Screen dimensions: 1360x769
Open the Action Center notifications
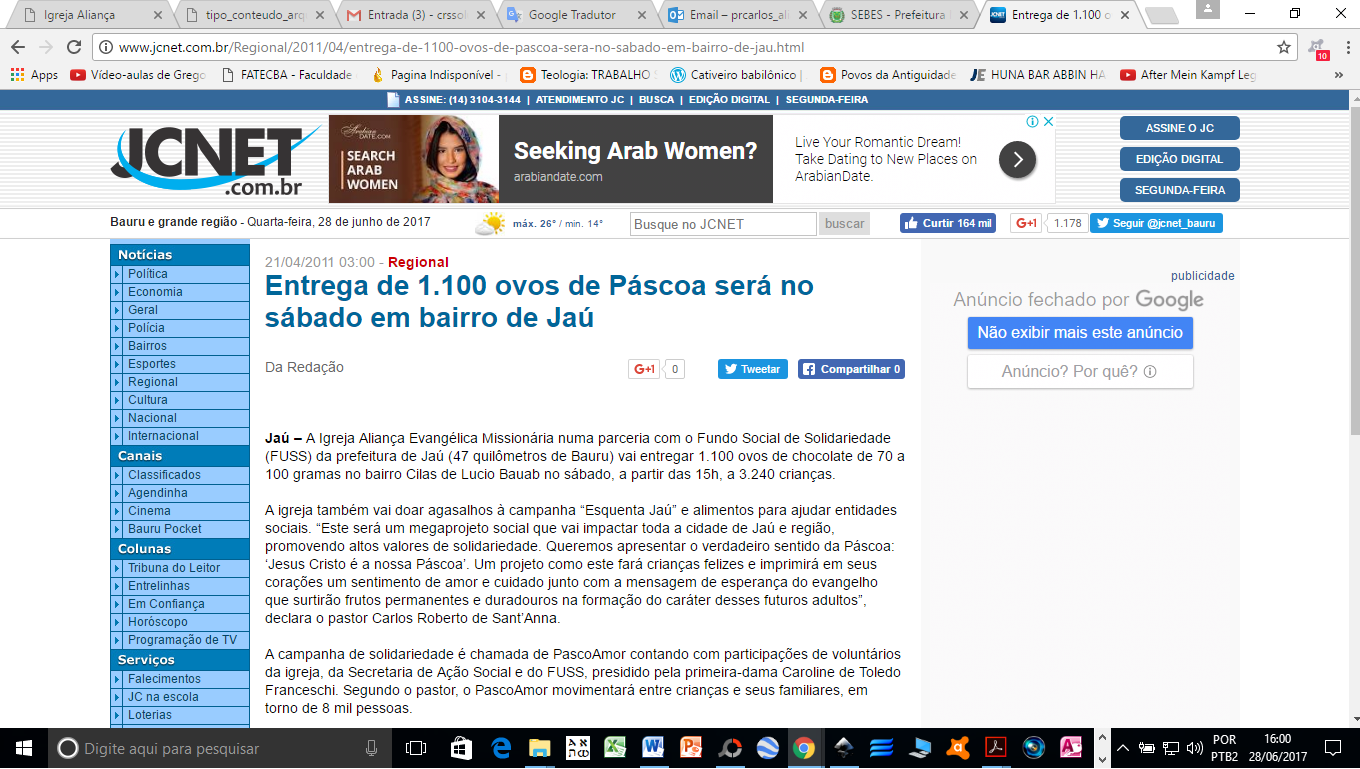1332,748
